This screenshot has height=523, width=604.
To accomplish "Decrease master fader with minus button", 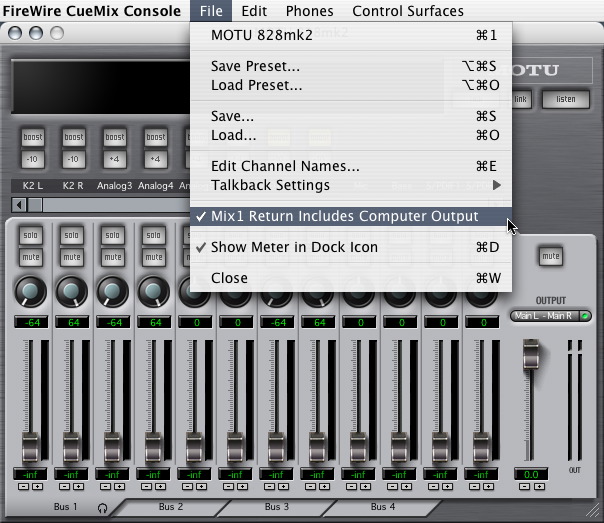I will [x=524, y=487].
